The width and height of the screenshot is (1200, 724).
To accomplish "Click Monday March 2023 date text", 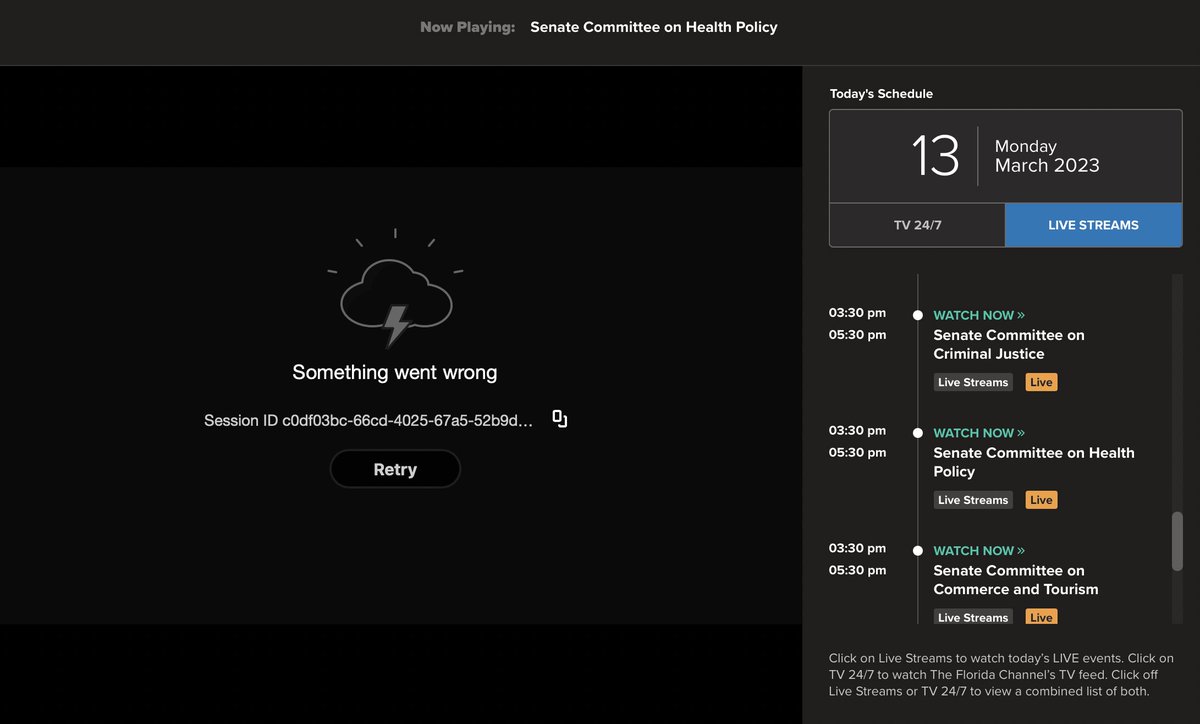I will point(1047,156).
